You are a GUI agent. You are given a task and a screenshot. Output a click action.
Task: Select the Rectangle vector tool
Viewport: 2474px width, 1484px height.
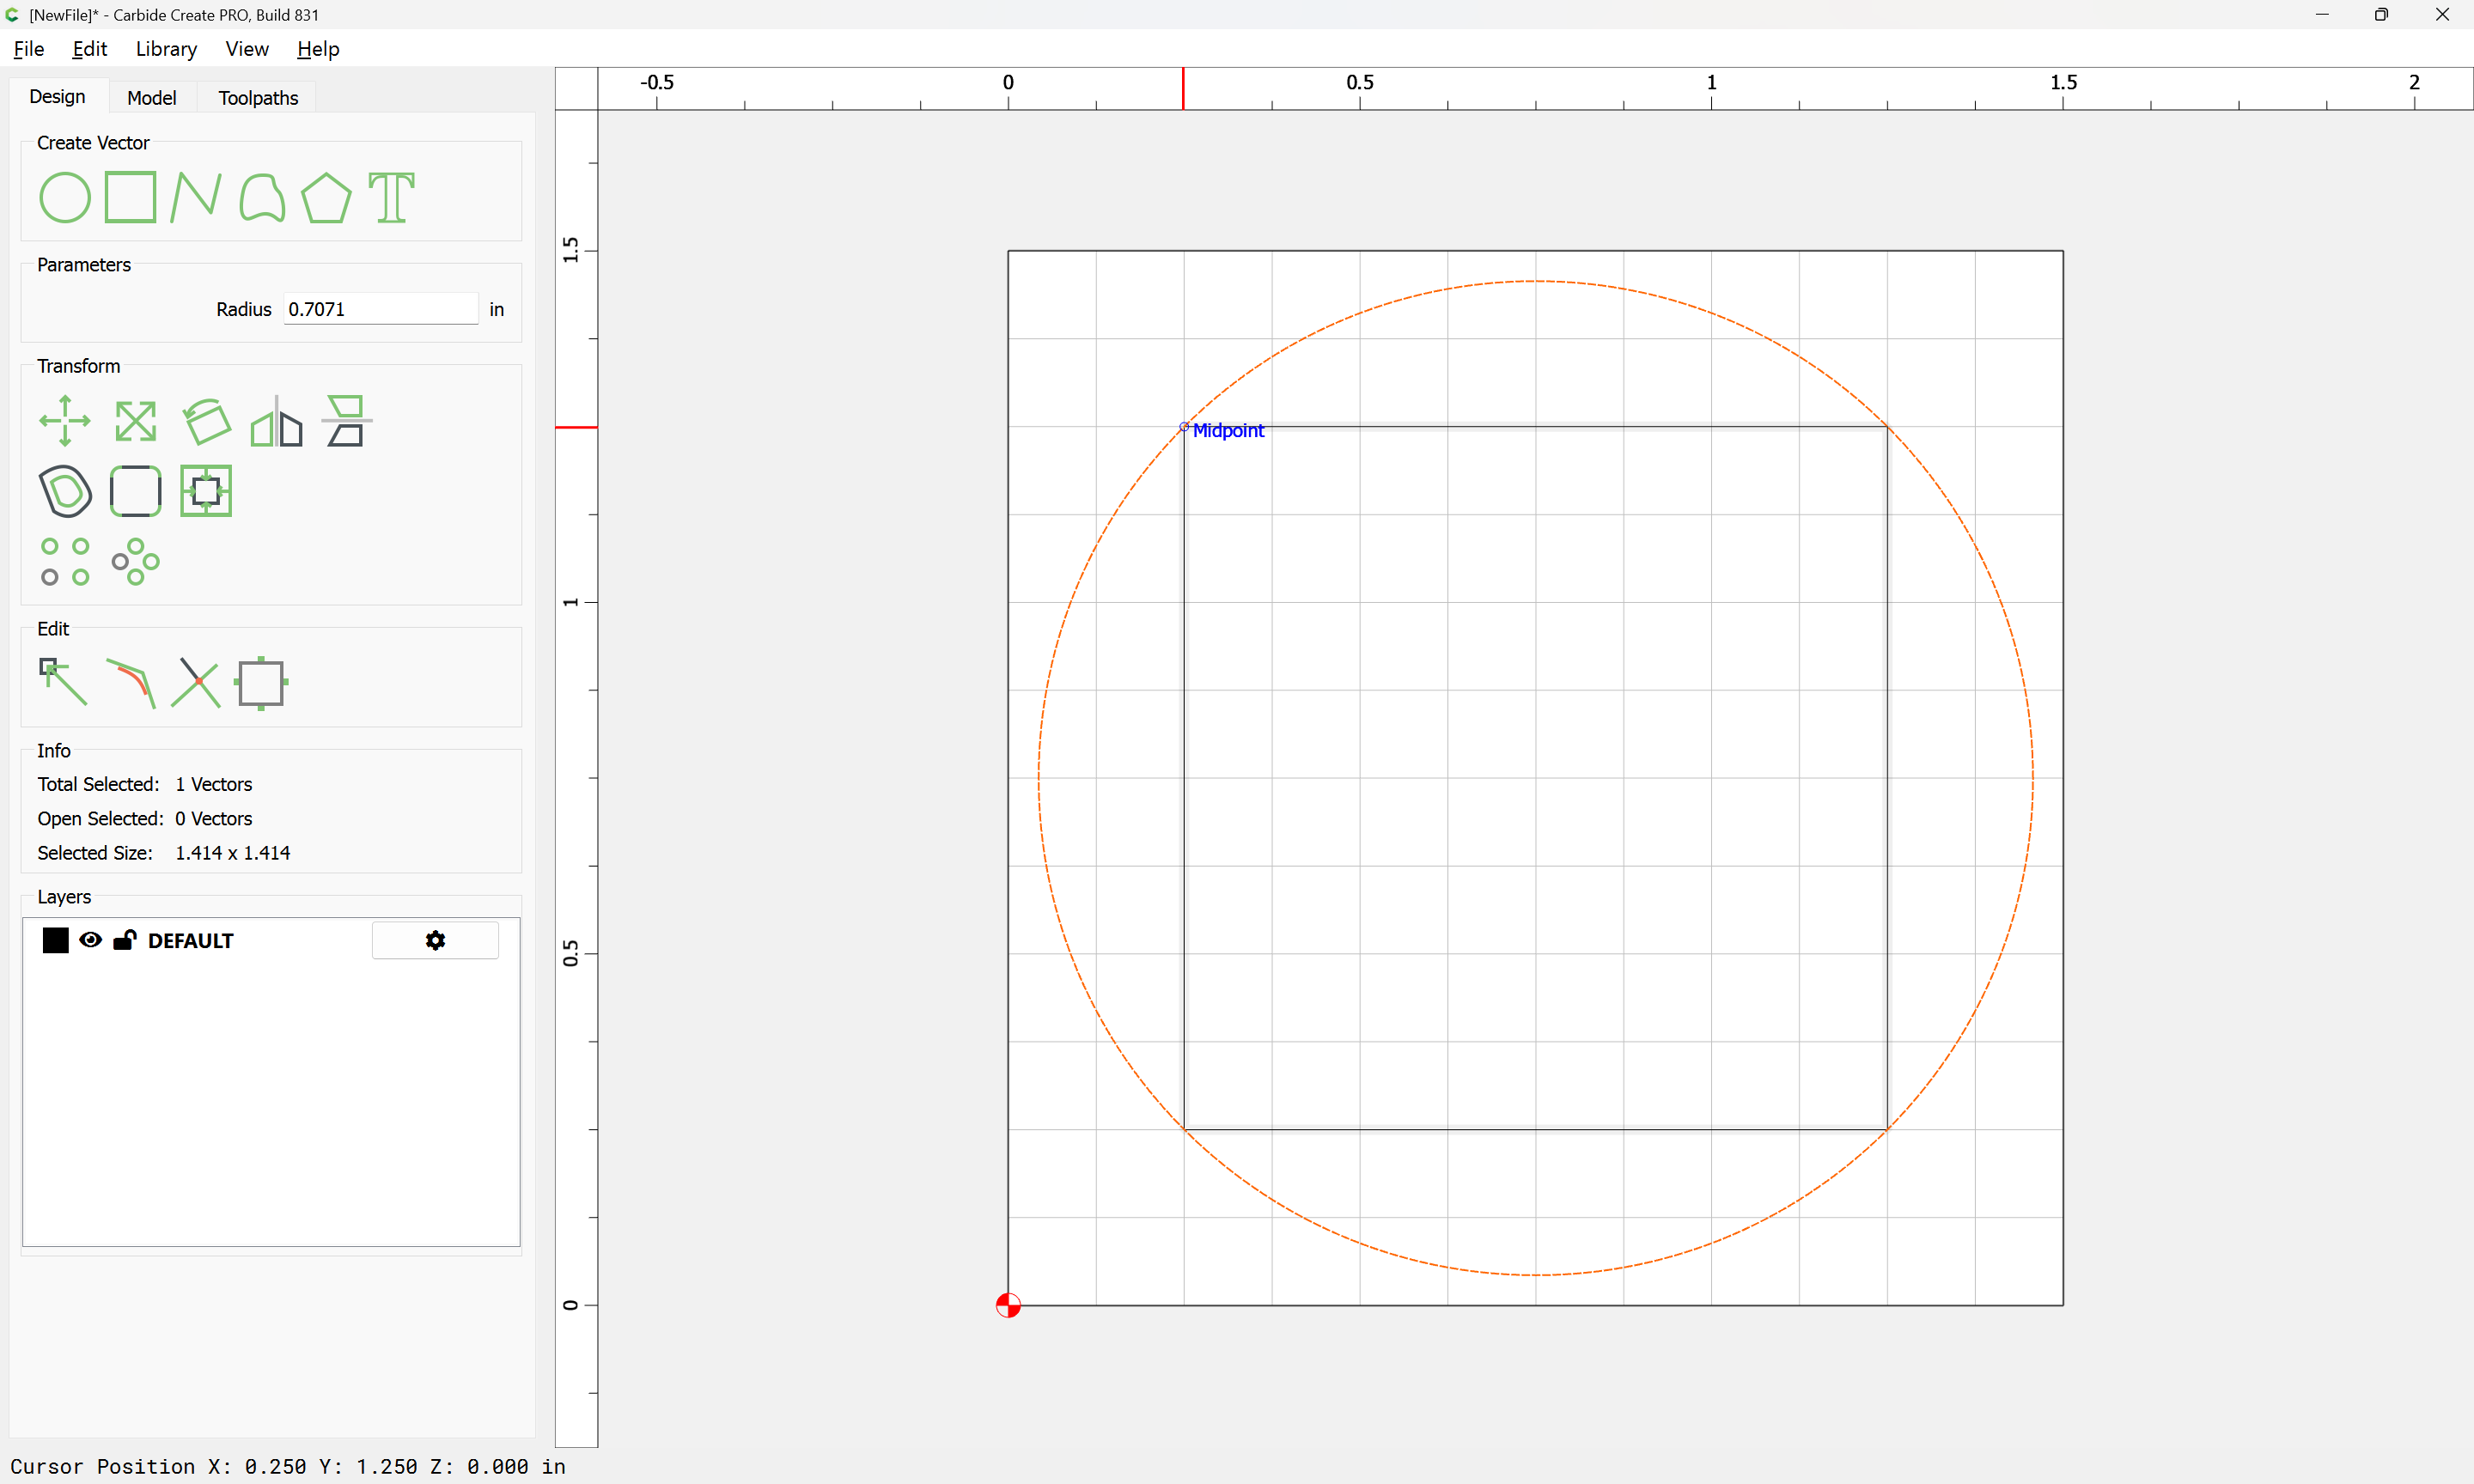[x=130, y=197]
